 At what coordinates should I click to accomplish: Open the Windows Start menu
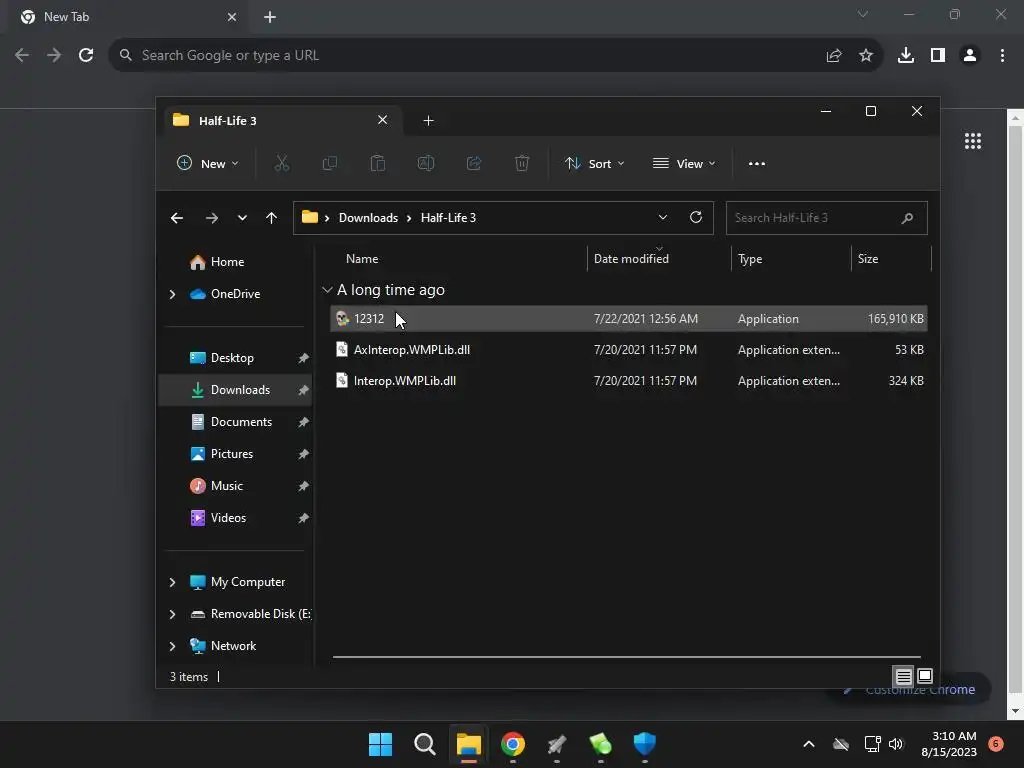click(x=380, y=744)
